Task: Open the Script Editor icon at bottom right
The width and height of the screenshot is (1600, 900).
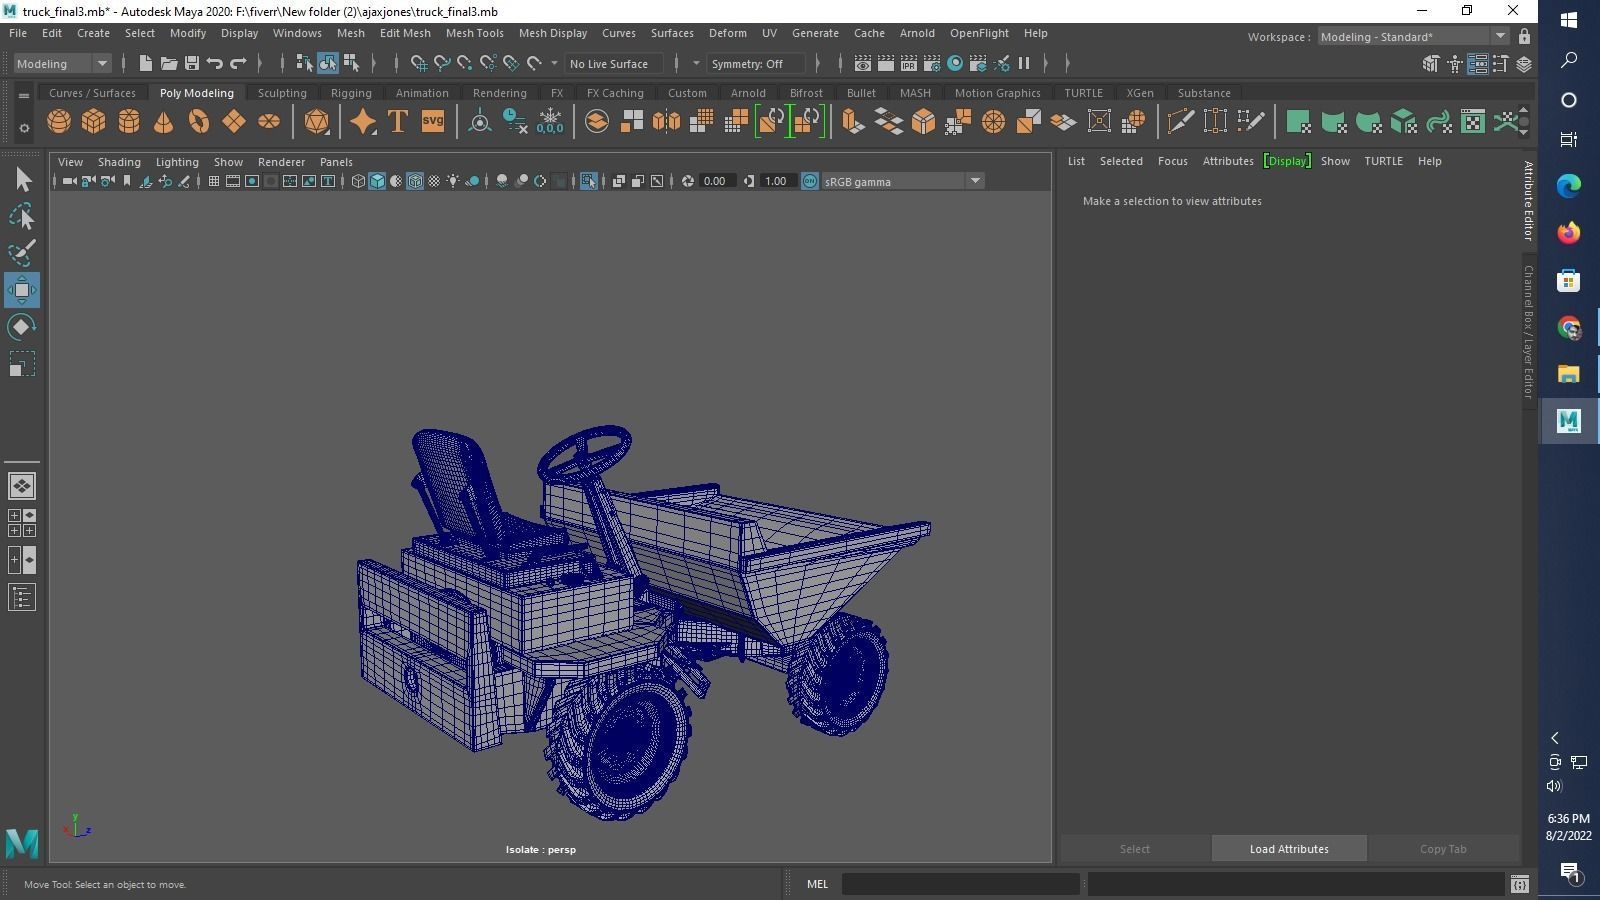Action: point(1519,884)
